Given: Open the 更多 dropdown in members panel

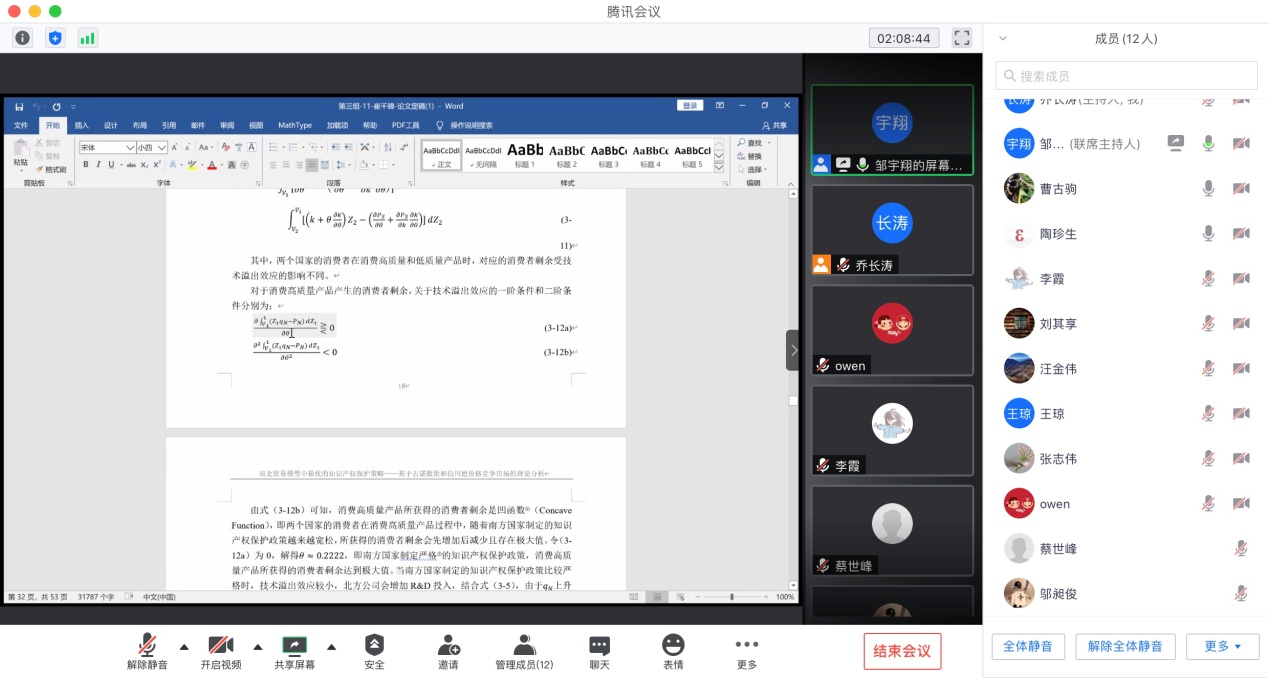Looking at the screenshot, I should (1222, 646).
